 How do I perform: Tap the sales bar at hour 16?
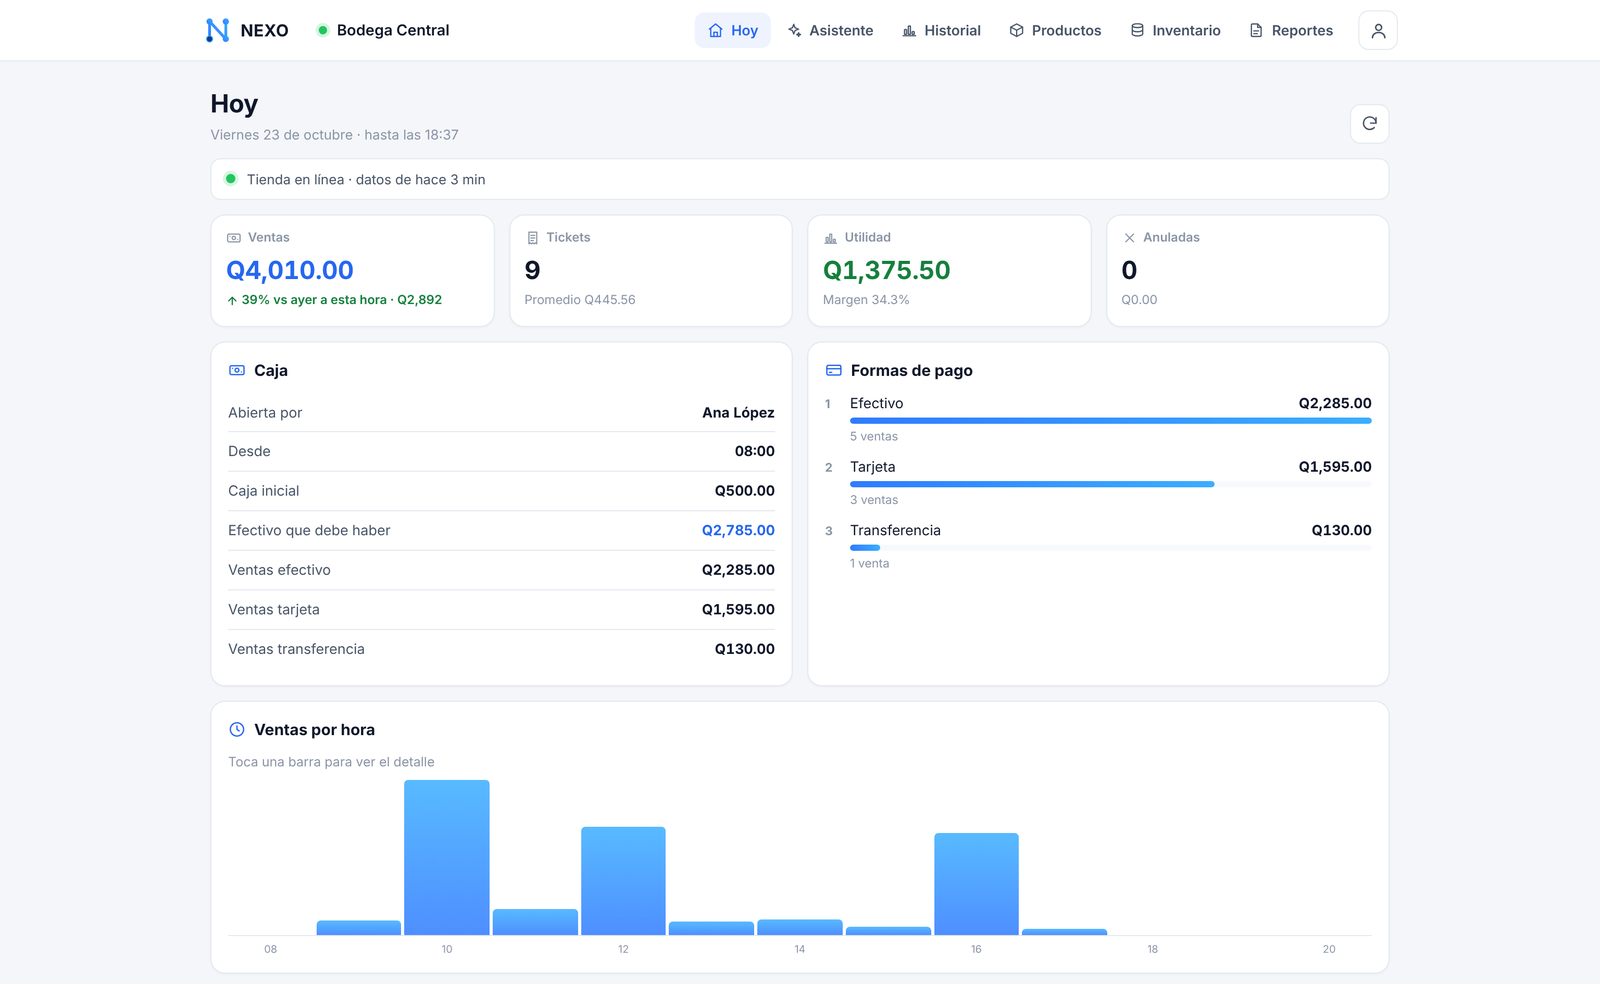[x=976, y=884]
